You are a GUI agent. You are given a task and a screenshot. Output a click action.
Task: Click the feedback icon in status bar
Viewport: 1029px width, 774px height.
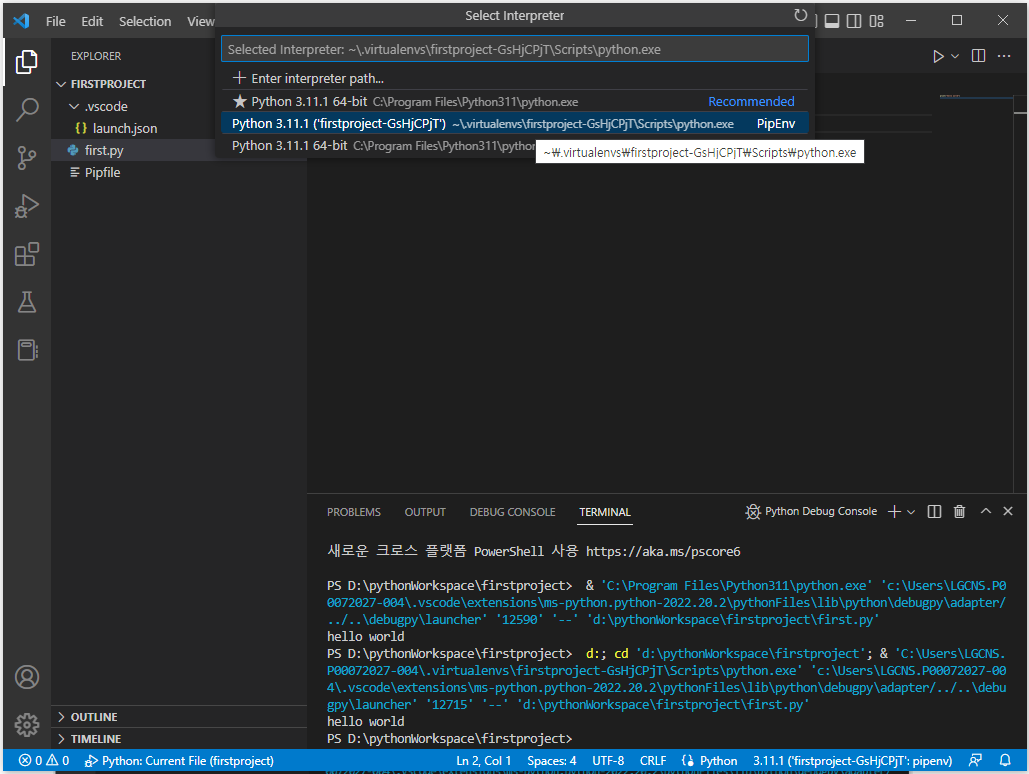(975, 760)
